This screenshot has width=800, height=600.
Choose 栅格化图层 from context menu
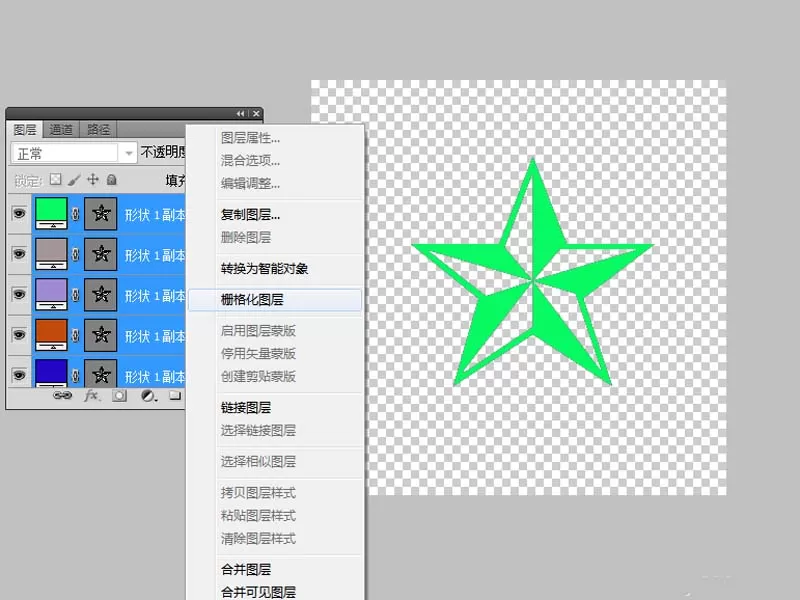click(x=275, y=299)
